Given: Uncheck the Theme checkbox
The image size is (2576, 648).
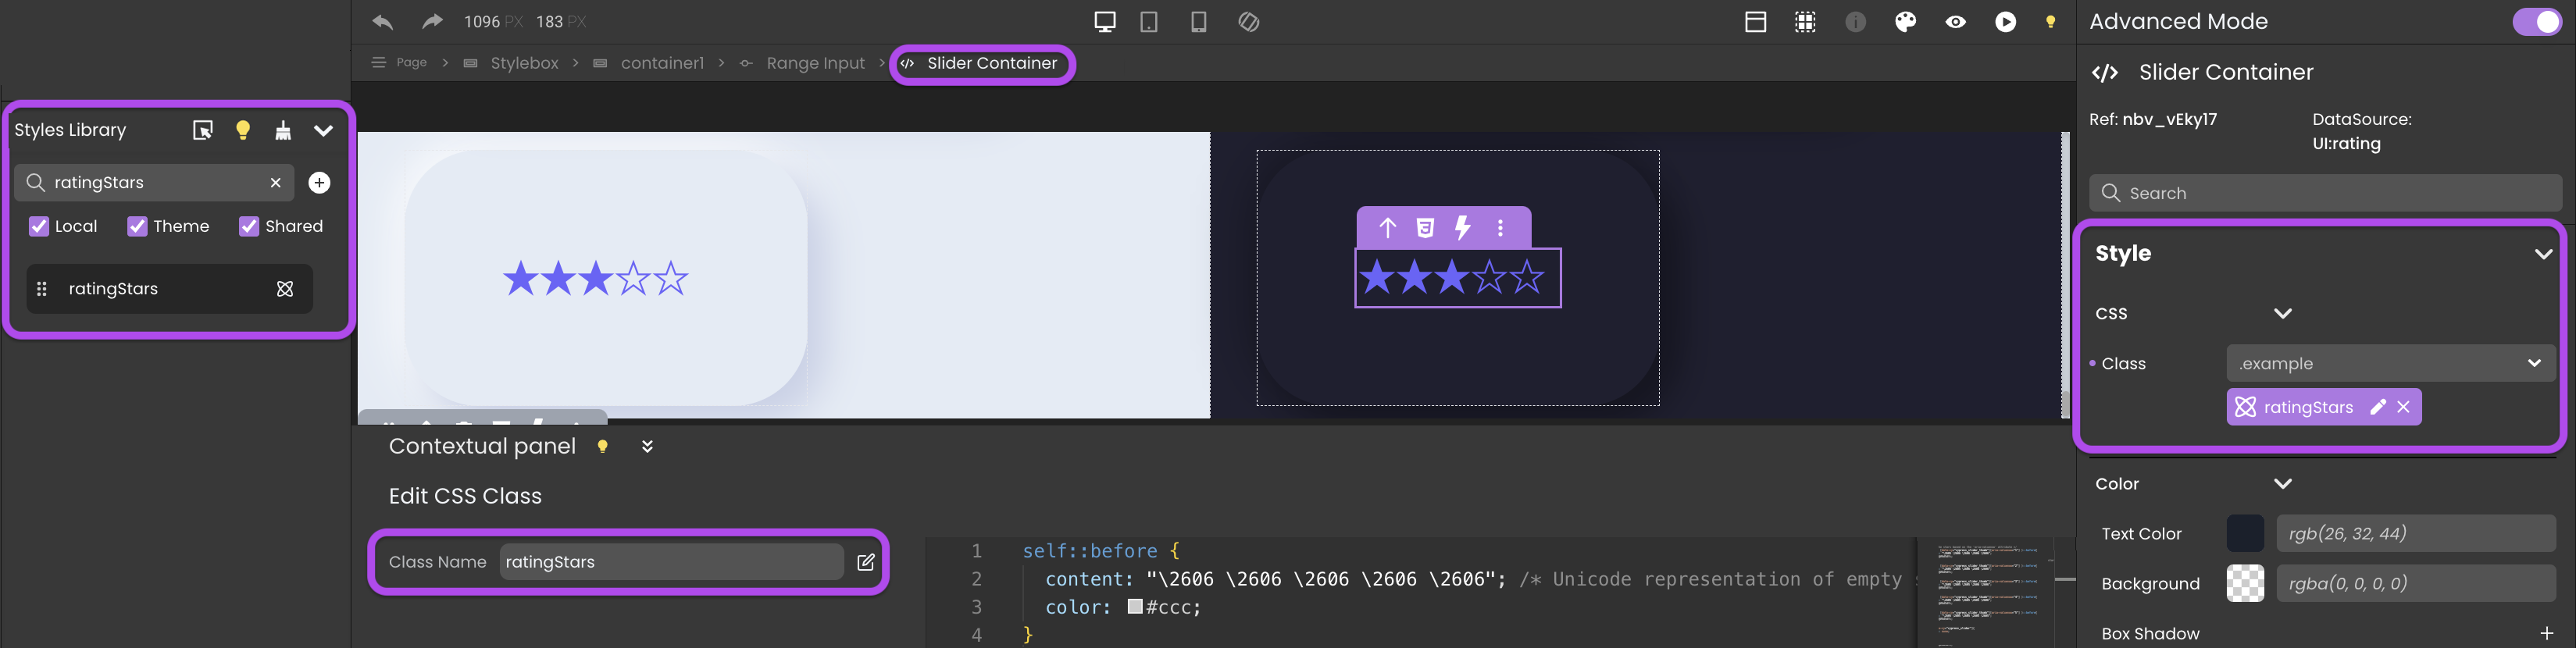Looking at the screenshot, I should pyautogui.click(x=137, y=226).
